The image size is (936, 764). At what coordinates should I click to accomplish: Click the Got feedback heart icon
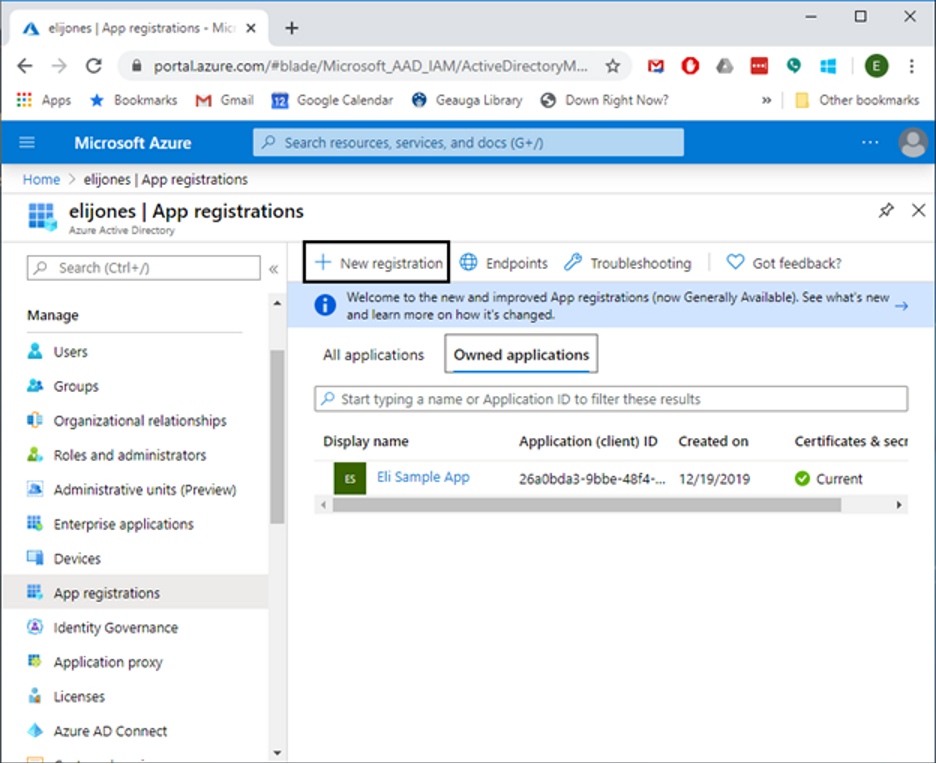(x=735, y=263)
